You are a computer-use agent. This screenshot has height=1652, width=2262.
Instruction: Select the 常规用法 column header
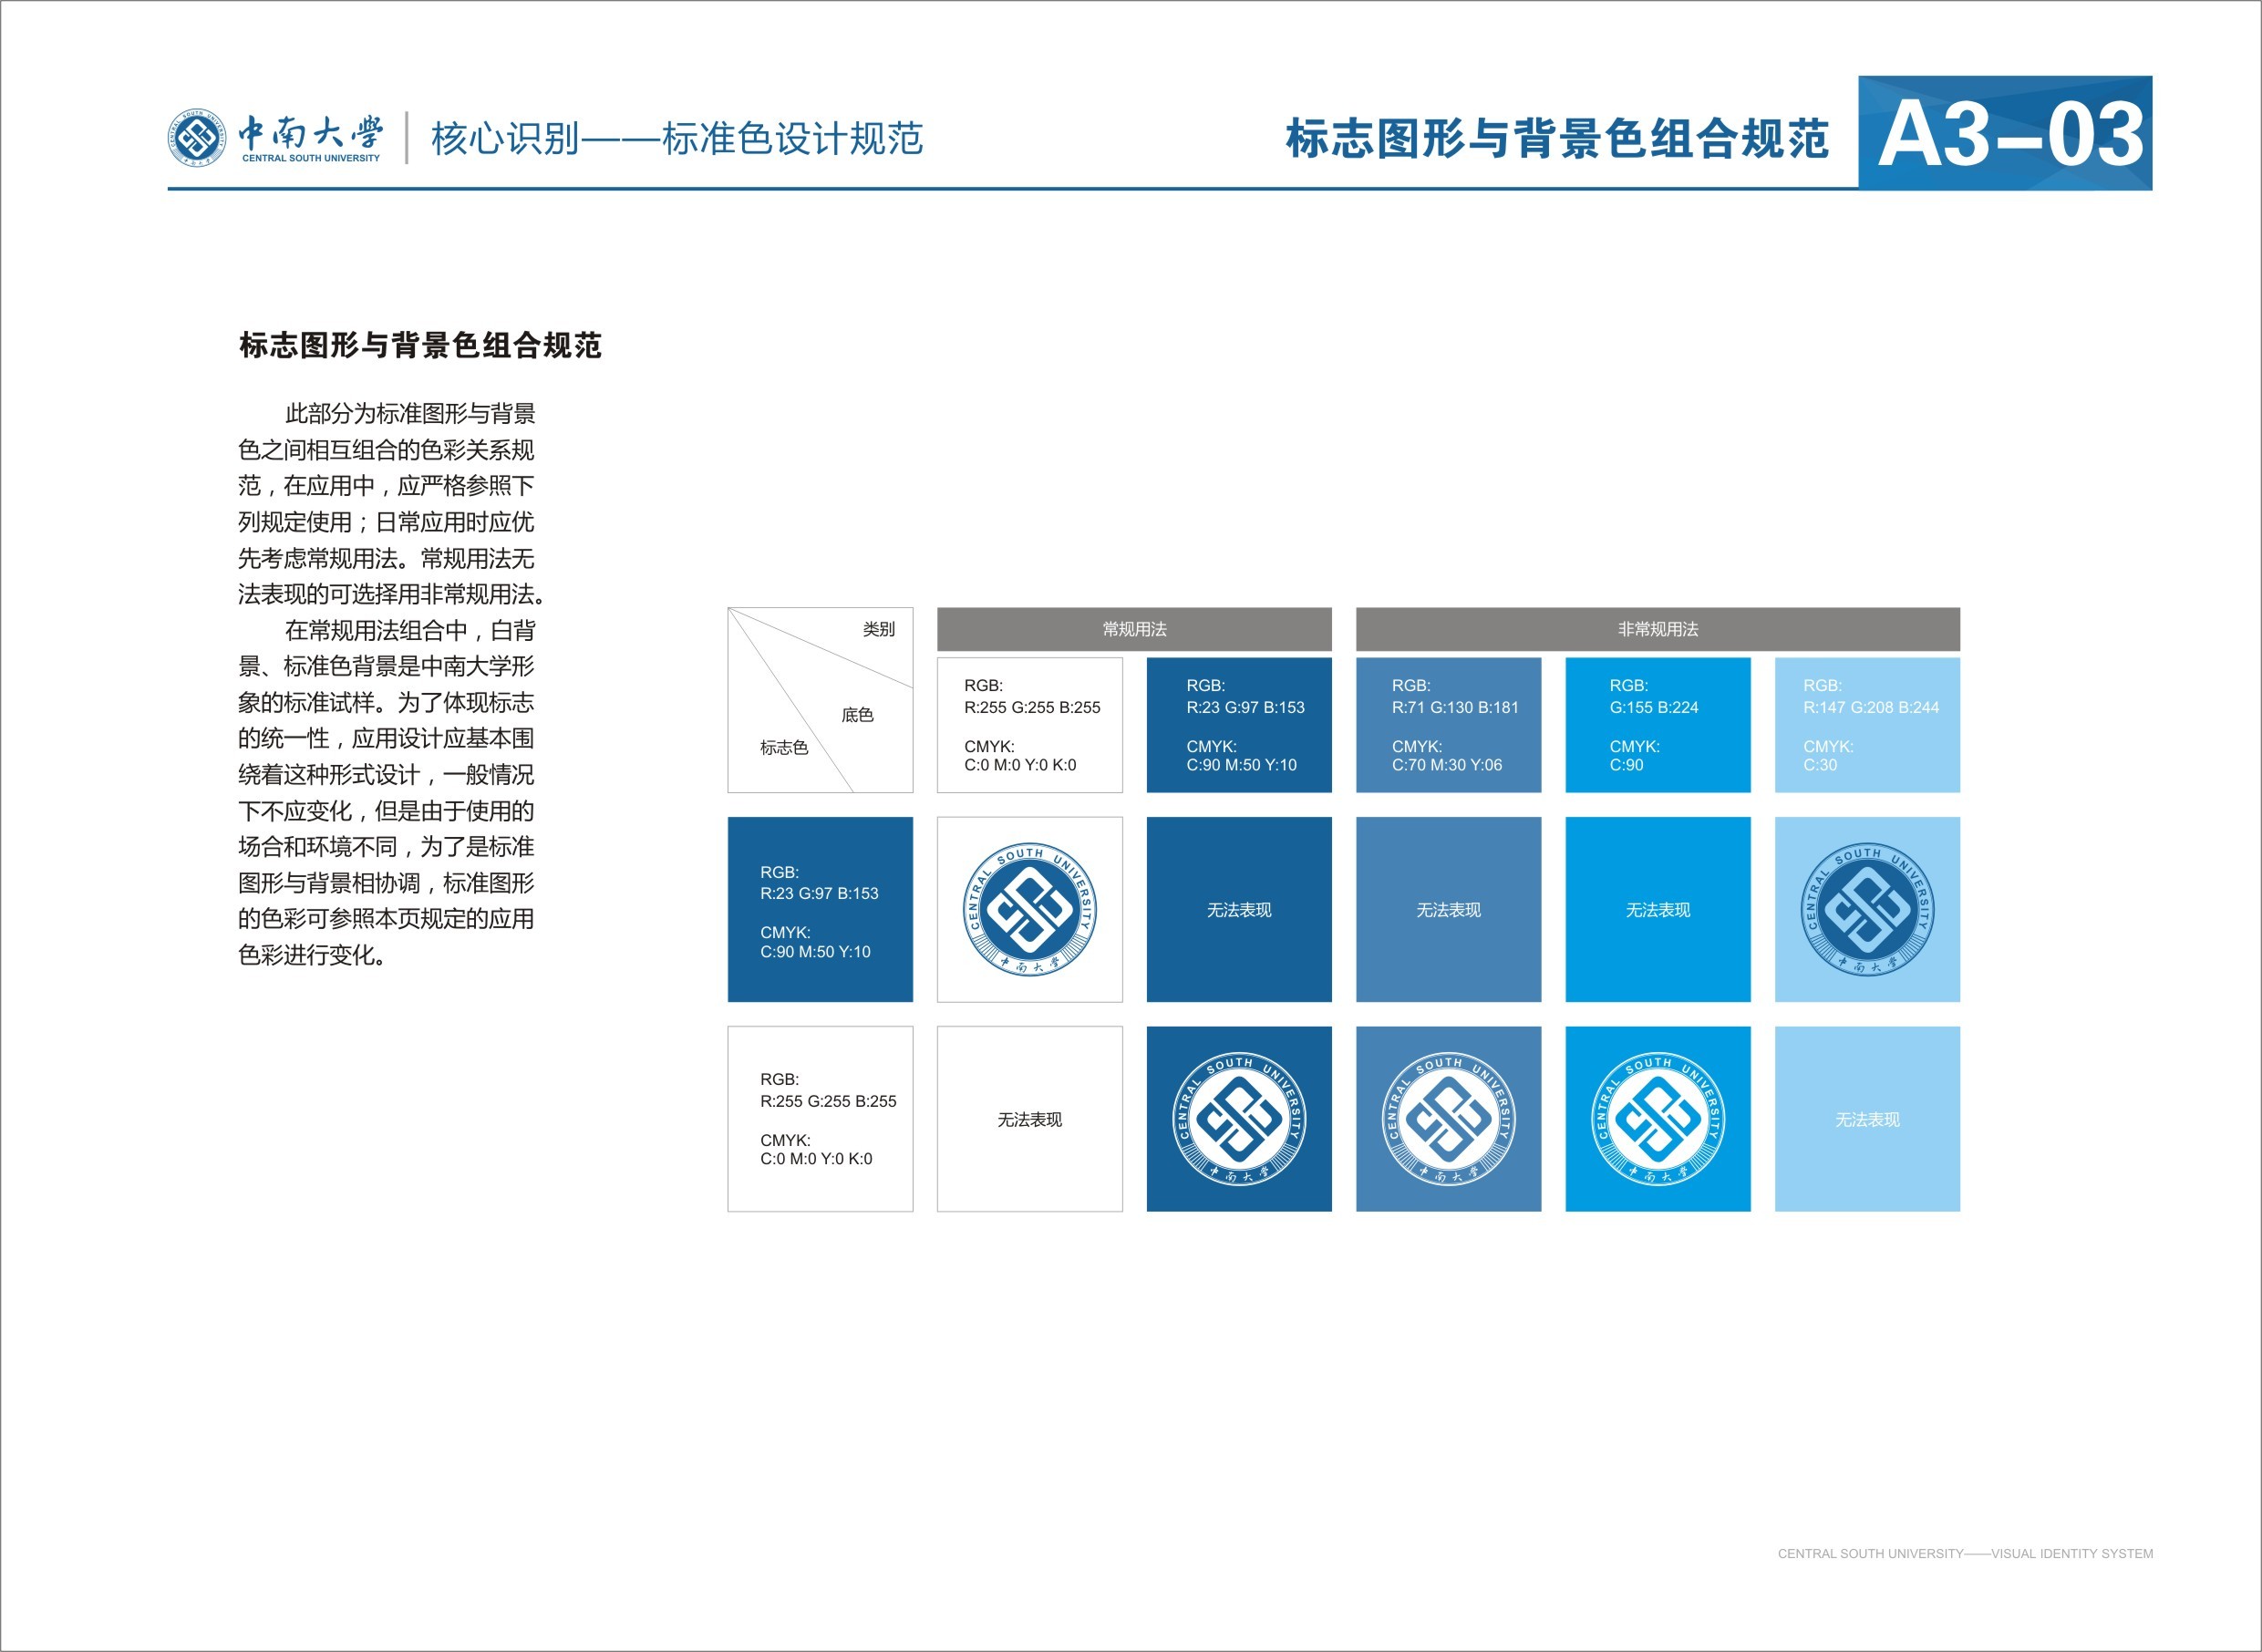pyautogui.click(x=1134, y=630)
